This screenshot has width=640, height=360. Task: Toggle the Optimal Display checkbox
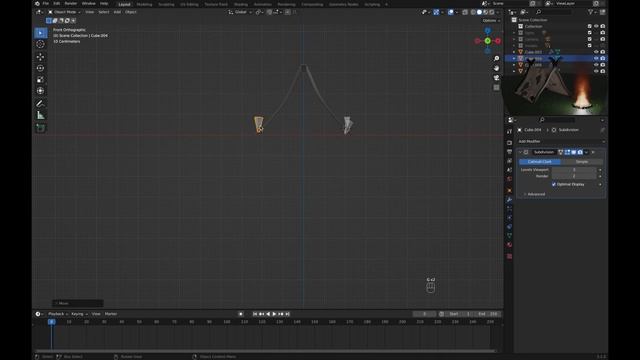click(554, 184)
